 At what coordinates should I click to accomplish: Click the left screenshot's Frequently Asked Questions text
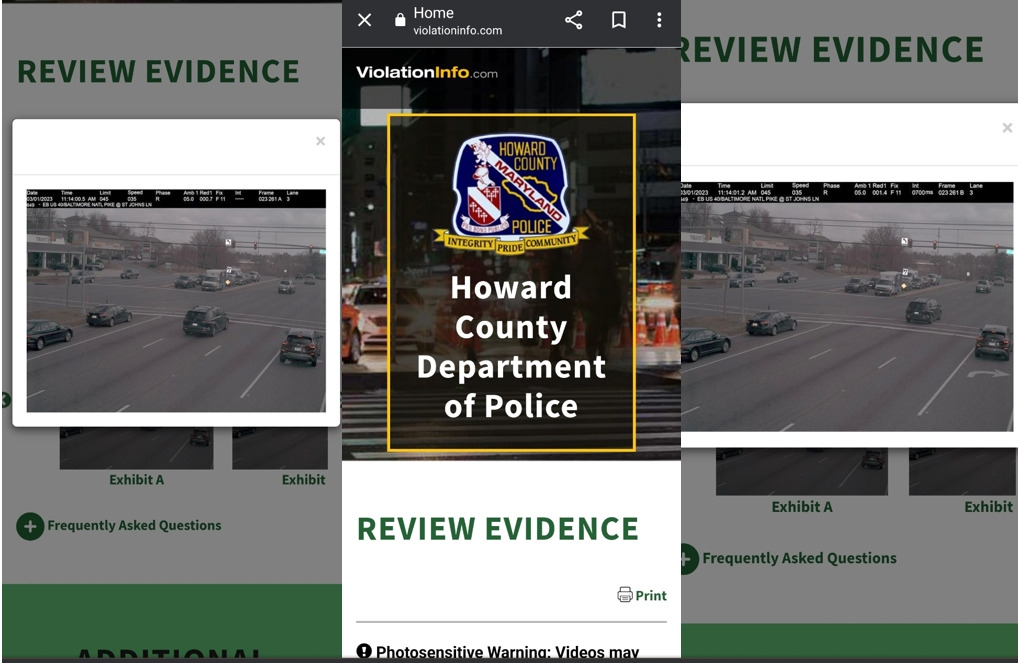tap(134, 525)
